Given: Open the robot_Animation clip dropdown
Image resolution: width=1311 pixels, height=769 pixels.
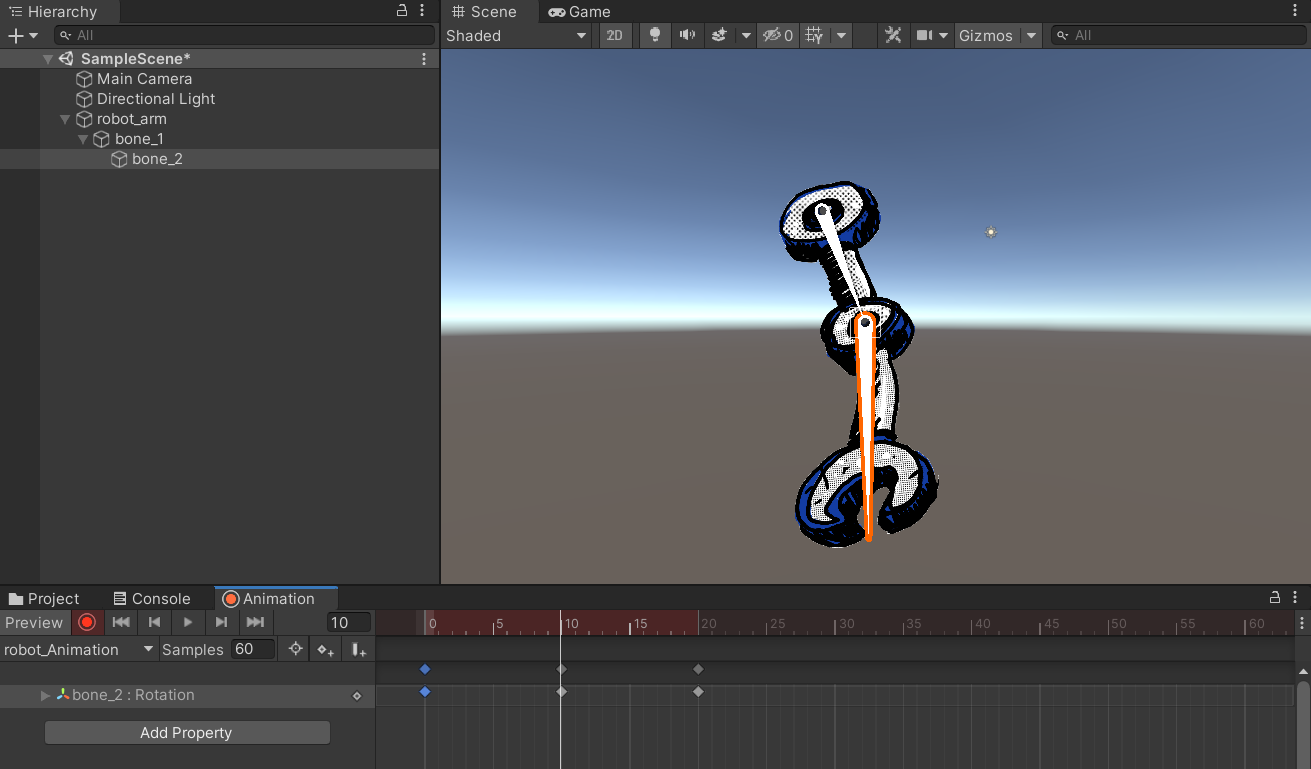Looking at the screenshot, I should point(78,650).
